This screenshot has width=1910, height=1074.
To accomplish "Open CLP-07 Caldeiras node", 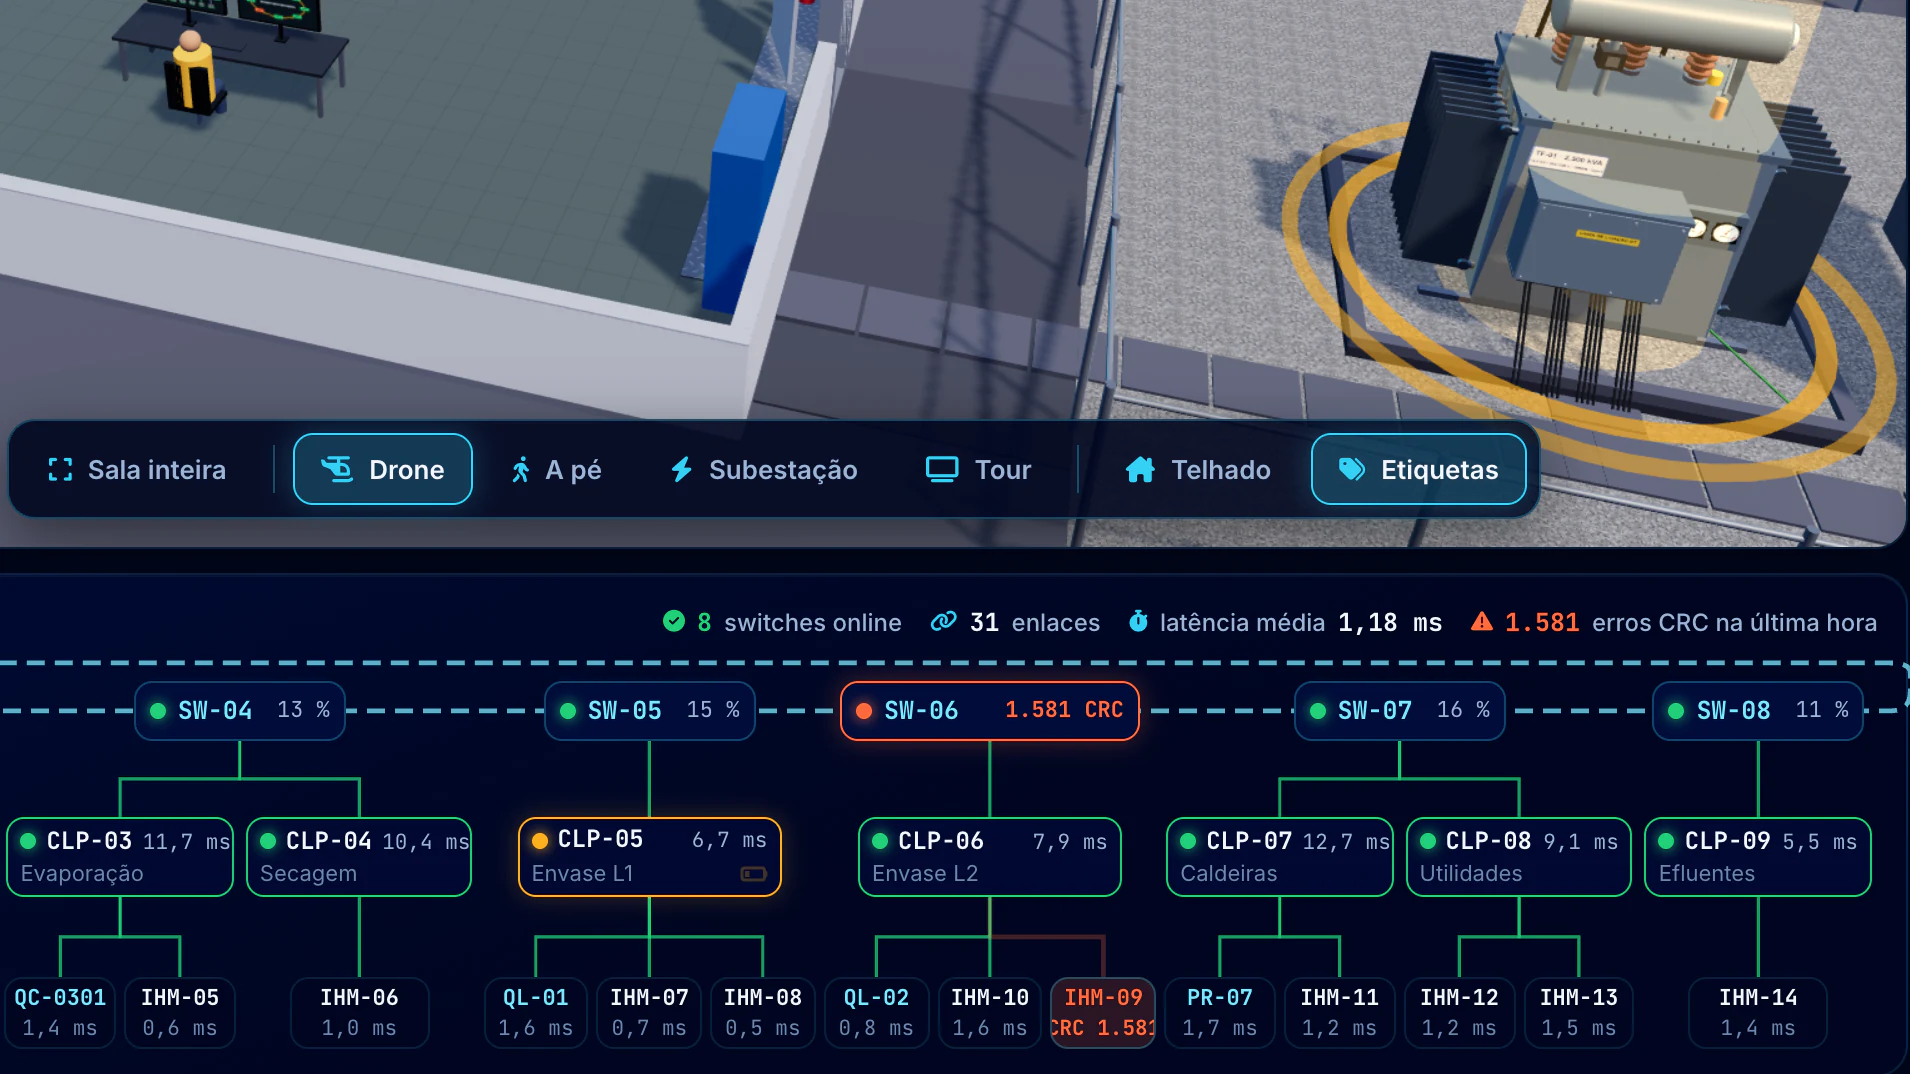I will 1280,857.
